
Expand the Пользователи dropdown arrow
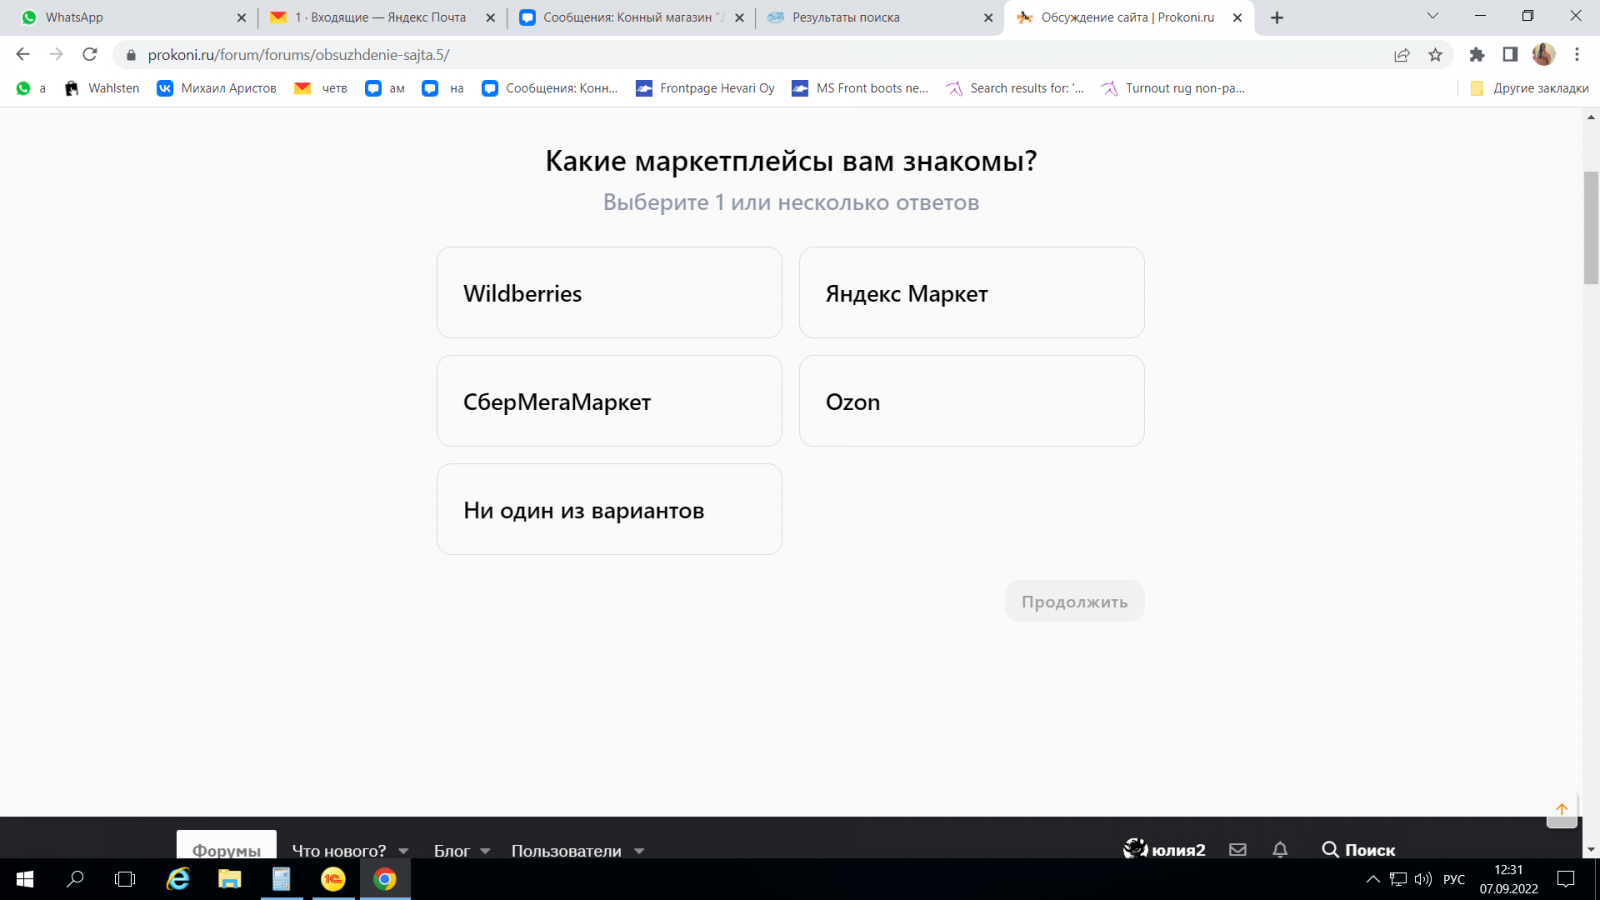(x=639, y=851)
